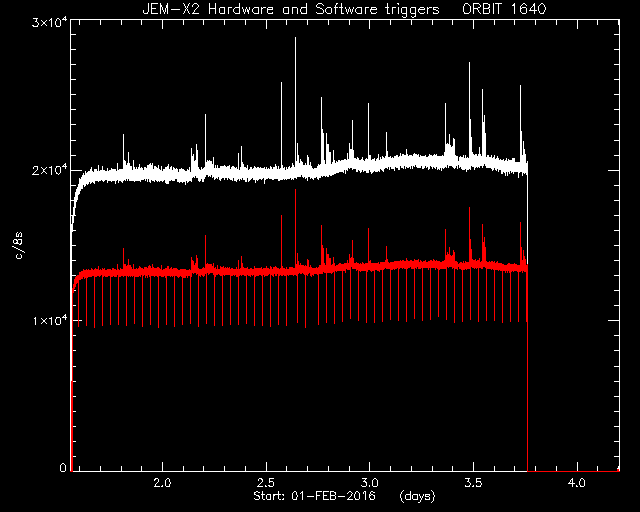Screen dimensions: 640x512
Task: Click the '(days)' unit label
Action: click(x=417, y=496)
